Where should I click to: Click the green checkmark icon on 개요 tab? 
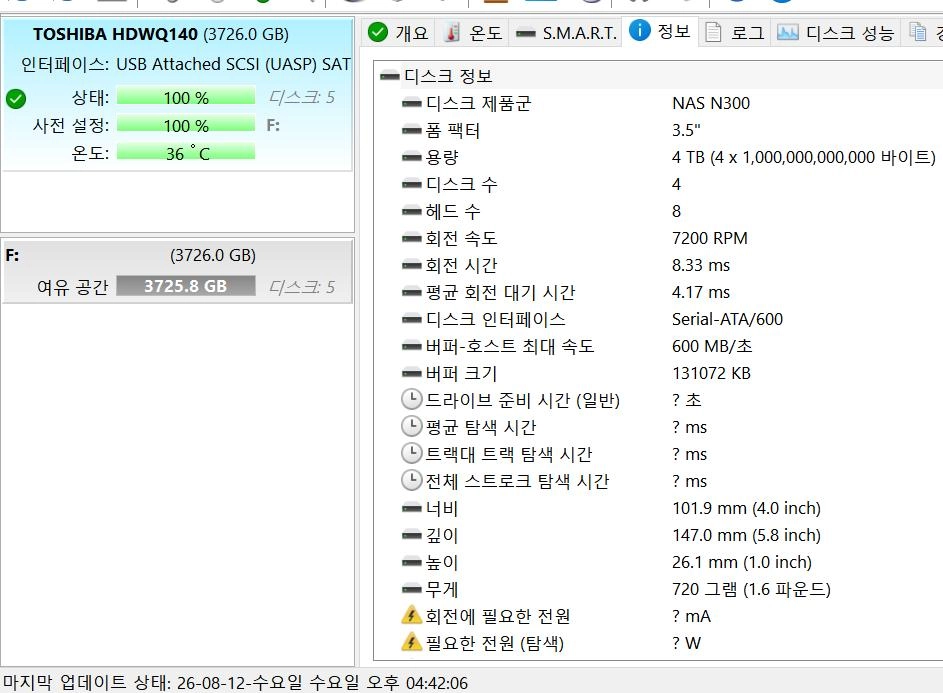pos(378,32)
